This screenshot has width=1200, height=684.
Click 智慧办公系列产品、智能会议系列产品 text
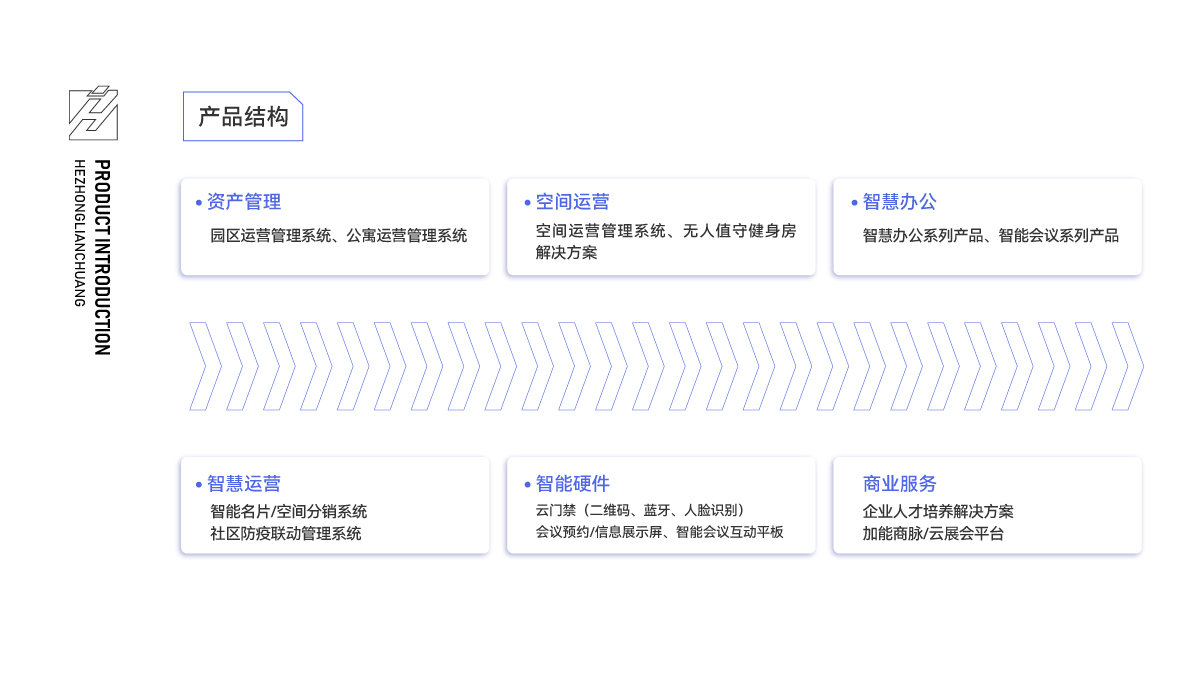991,236
